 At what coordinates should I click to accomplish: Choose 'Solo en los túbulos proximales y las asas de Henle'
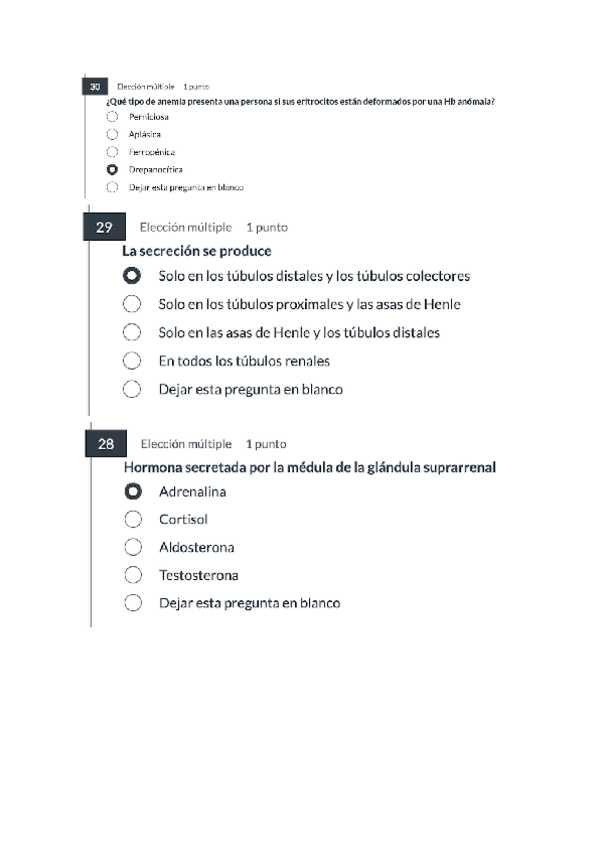click(131, 304)
